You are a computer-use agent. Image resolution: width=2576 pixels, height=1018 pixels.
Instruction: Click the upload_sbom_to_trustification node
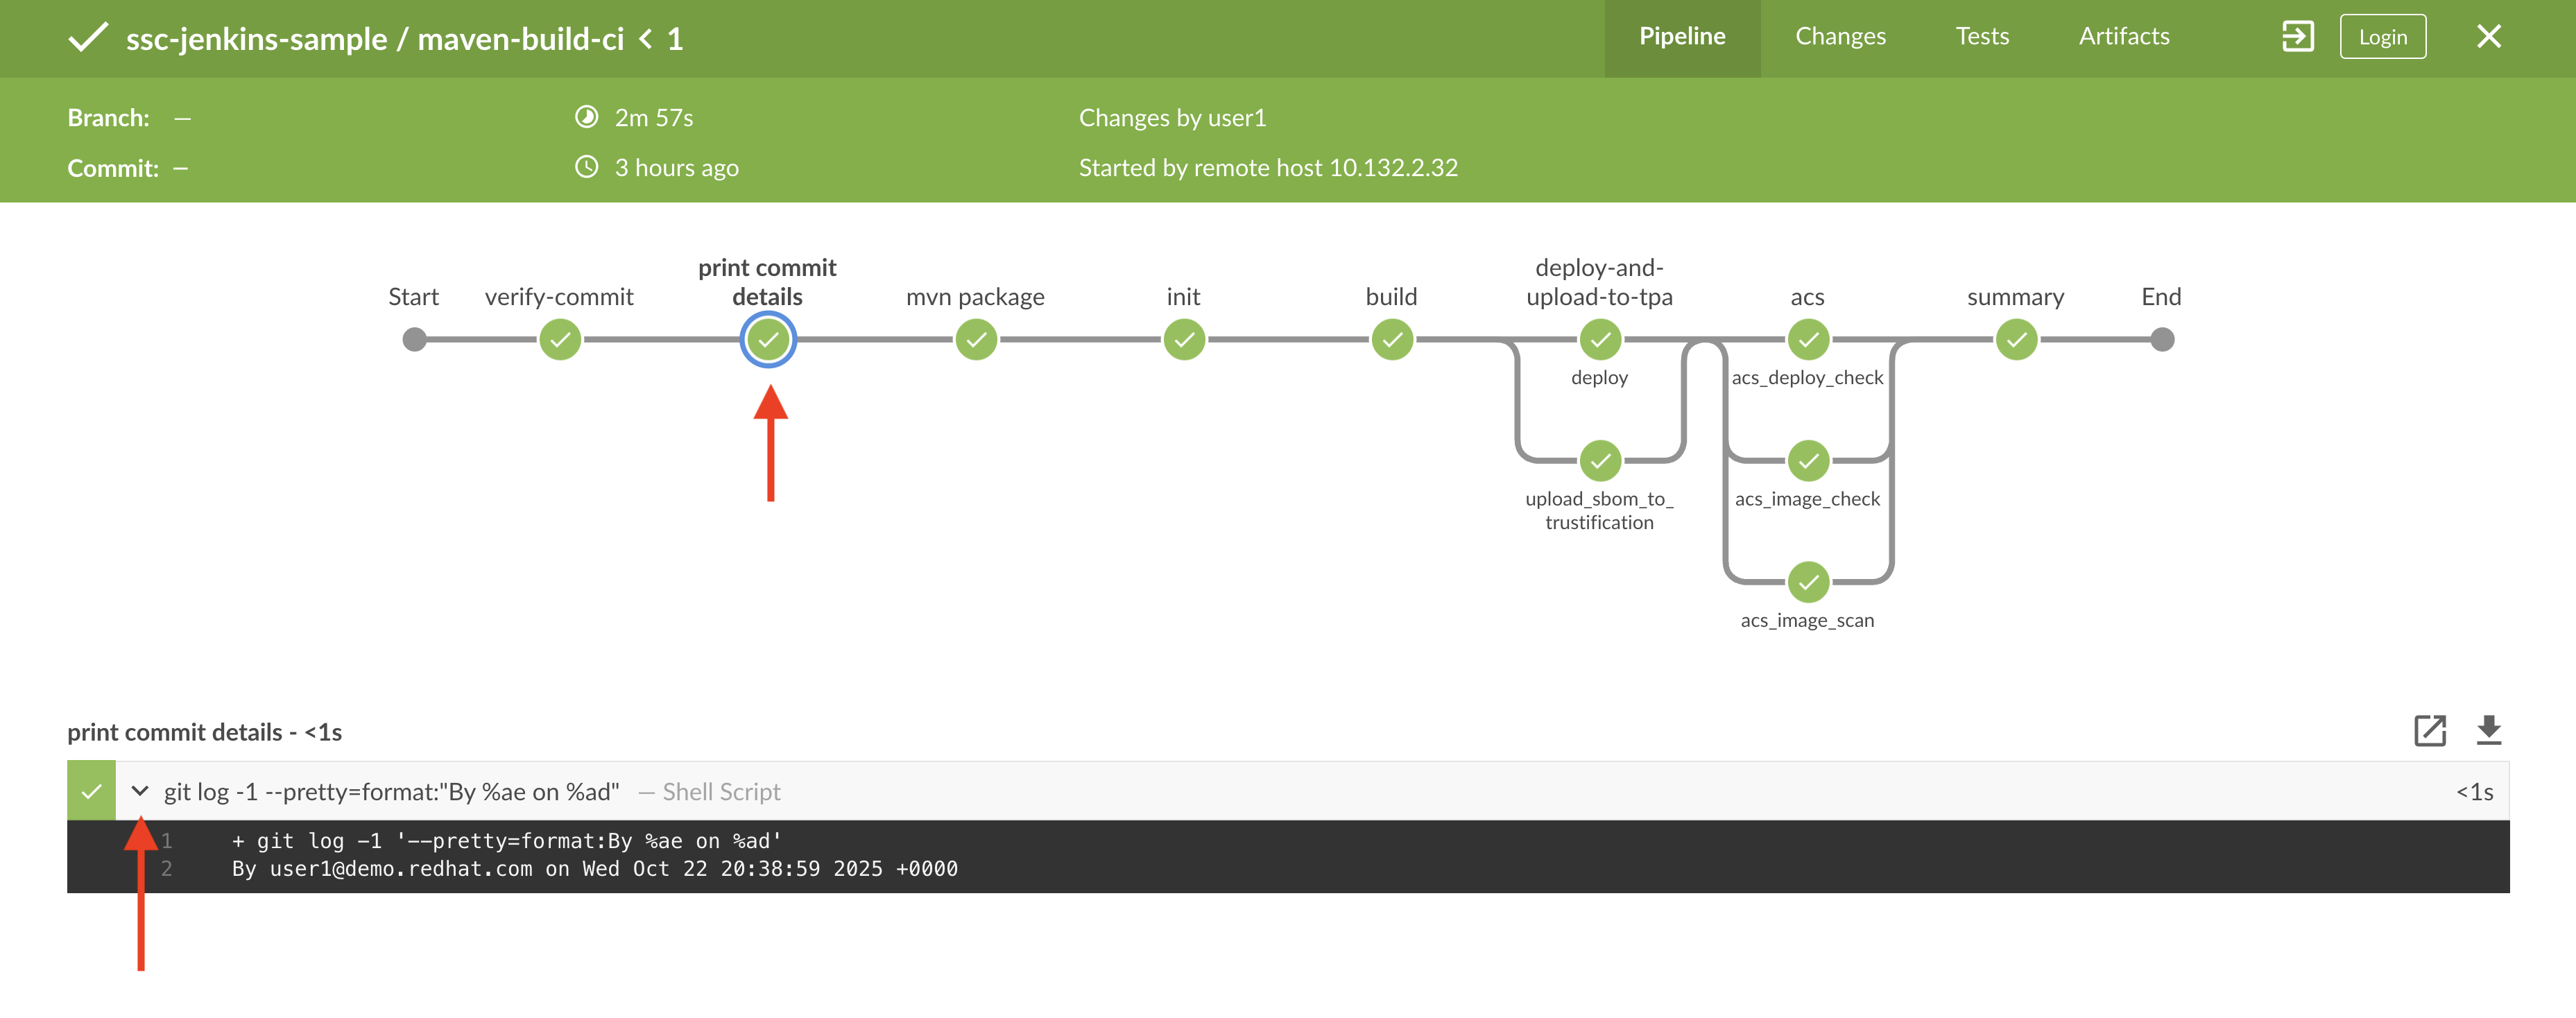tap(1600, 461)
